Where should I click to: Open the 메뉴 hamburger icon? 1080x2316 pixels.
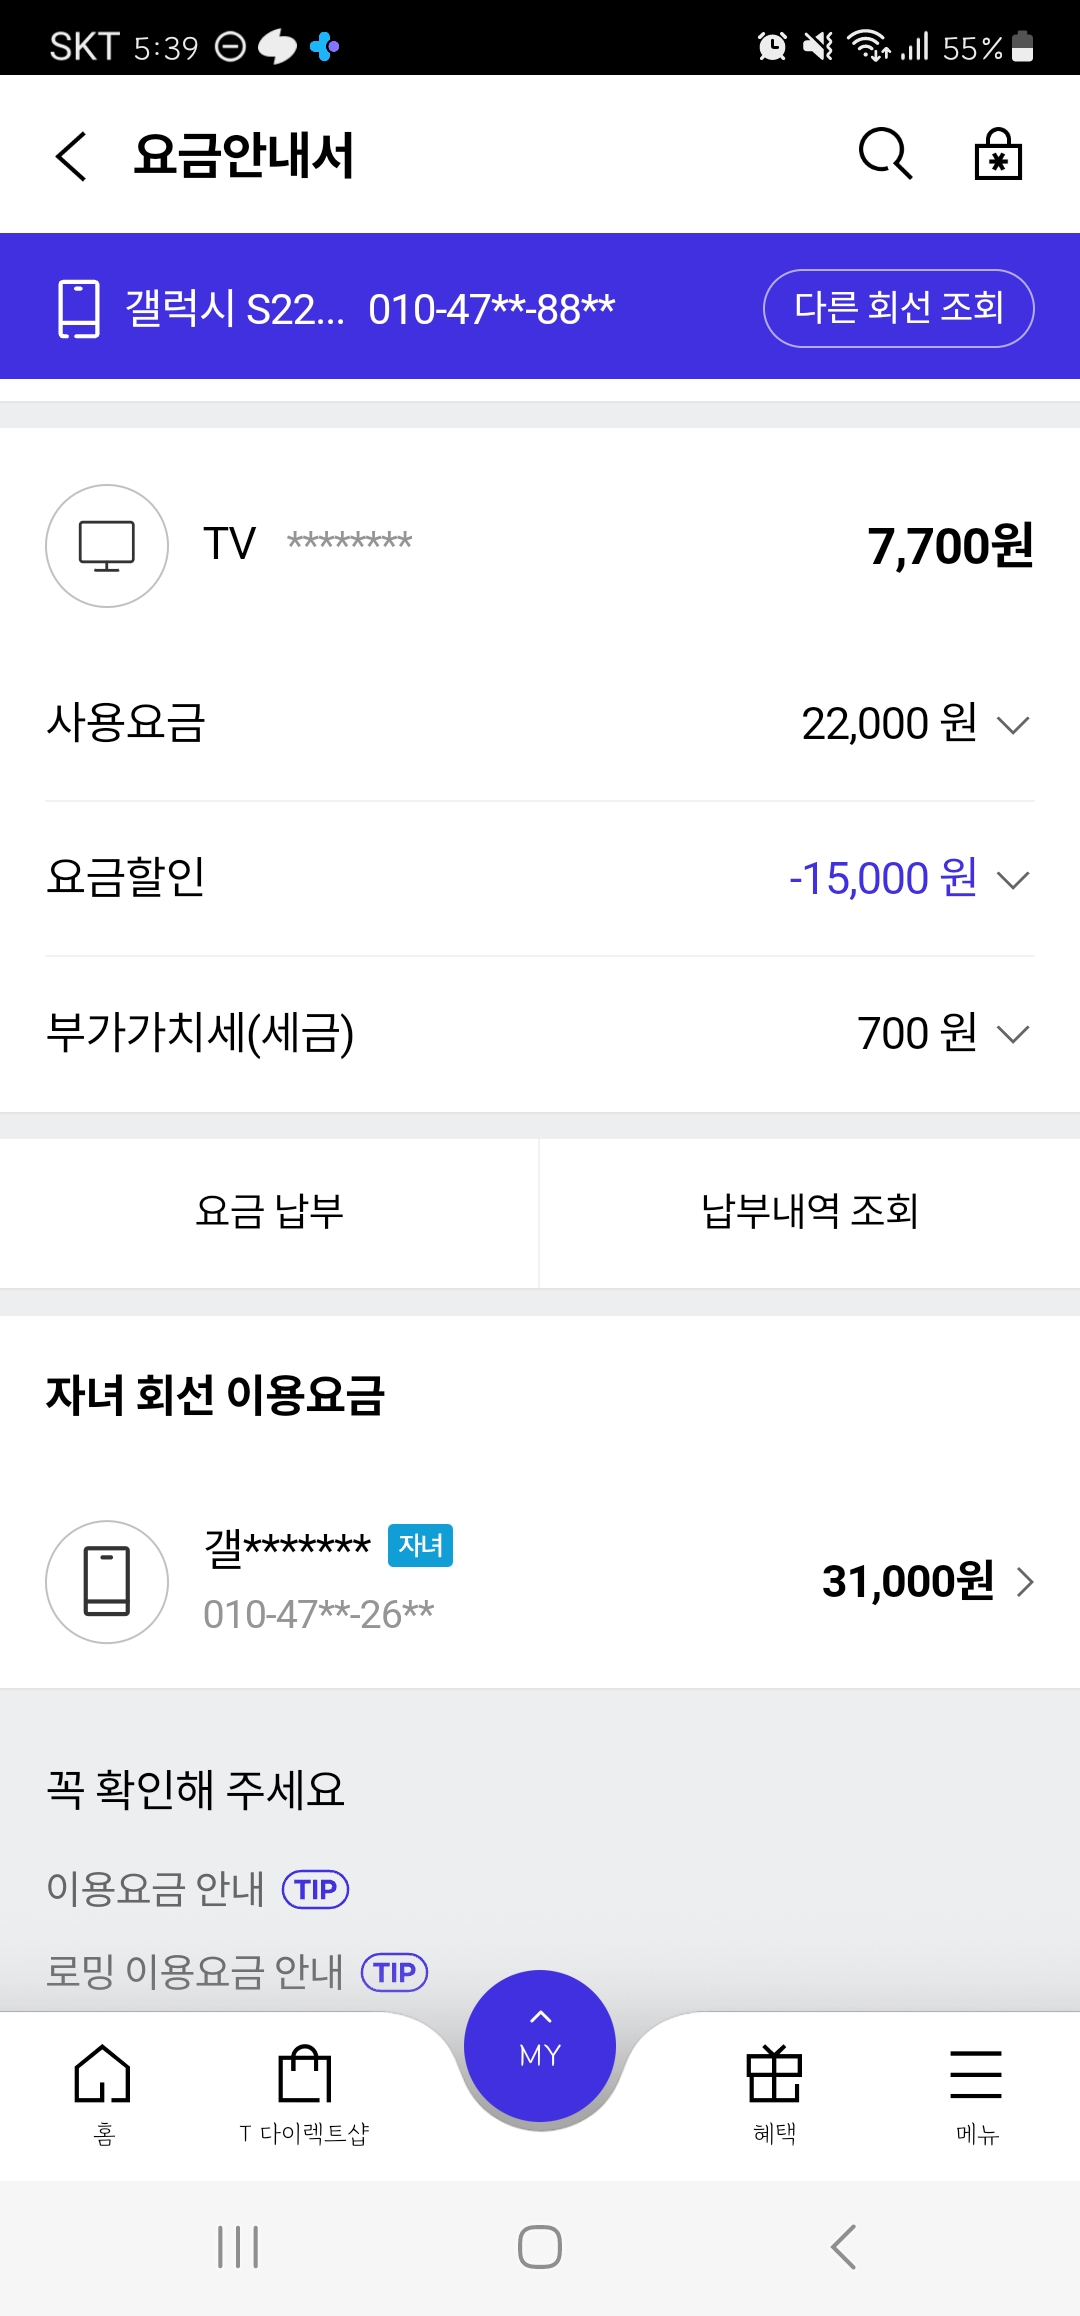coord(976,2090)
